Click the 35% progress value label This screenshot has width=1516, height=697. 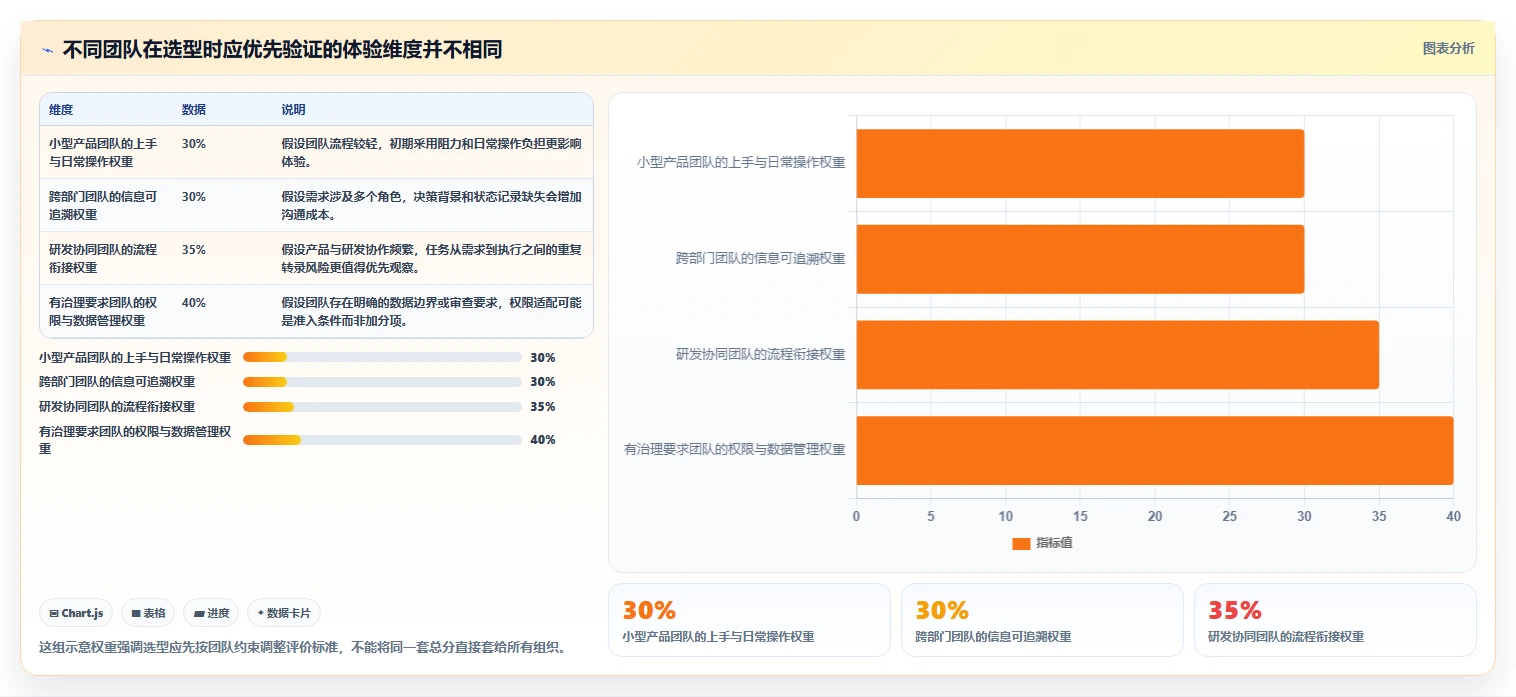coord(543,407)
